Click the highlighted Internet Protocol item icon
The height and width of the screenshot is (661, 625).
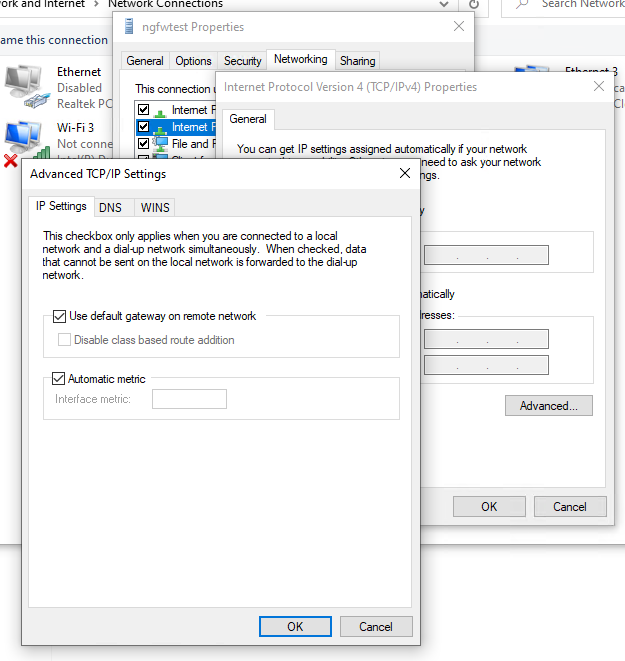(x=160, y=127)
